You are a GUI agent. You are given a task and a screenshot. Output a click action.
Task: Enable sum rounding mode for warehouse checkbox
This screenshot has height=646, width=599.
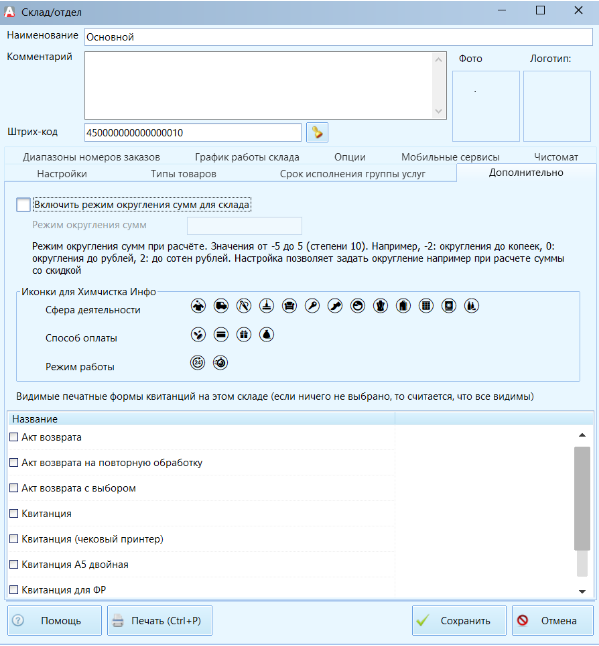point(23,205)
